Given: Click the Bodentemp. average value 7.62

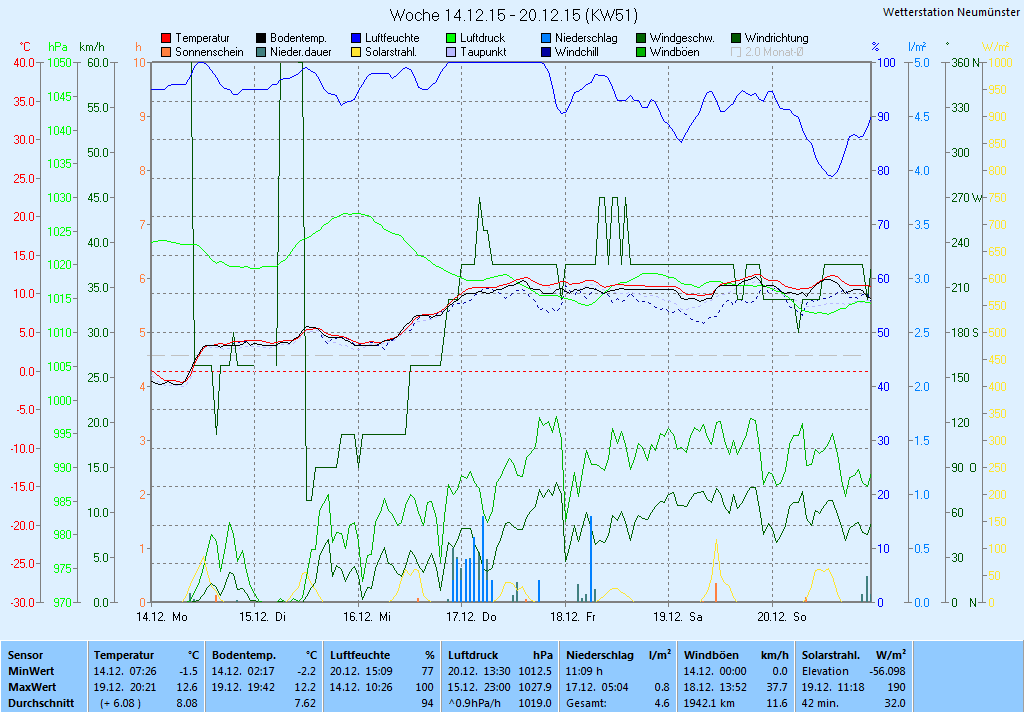Looking at the screenshot, I should (305, 704).
